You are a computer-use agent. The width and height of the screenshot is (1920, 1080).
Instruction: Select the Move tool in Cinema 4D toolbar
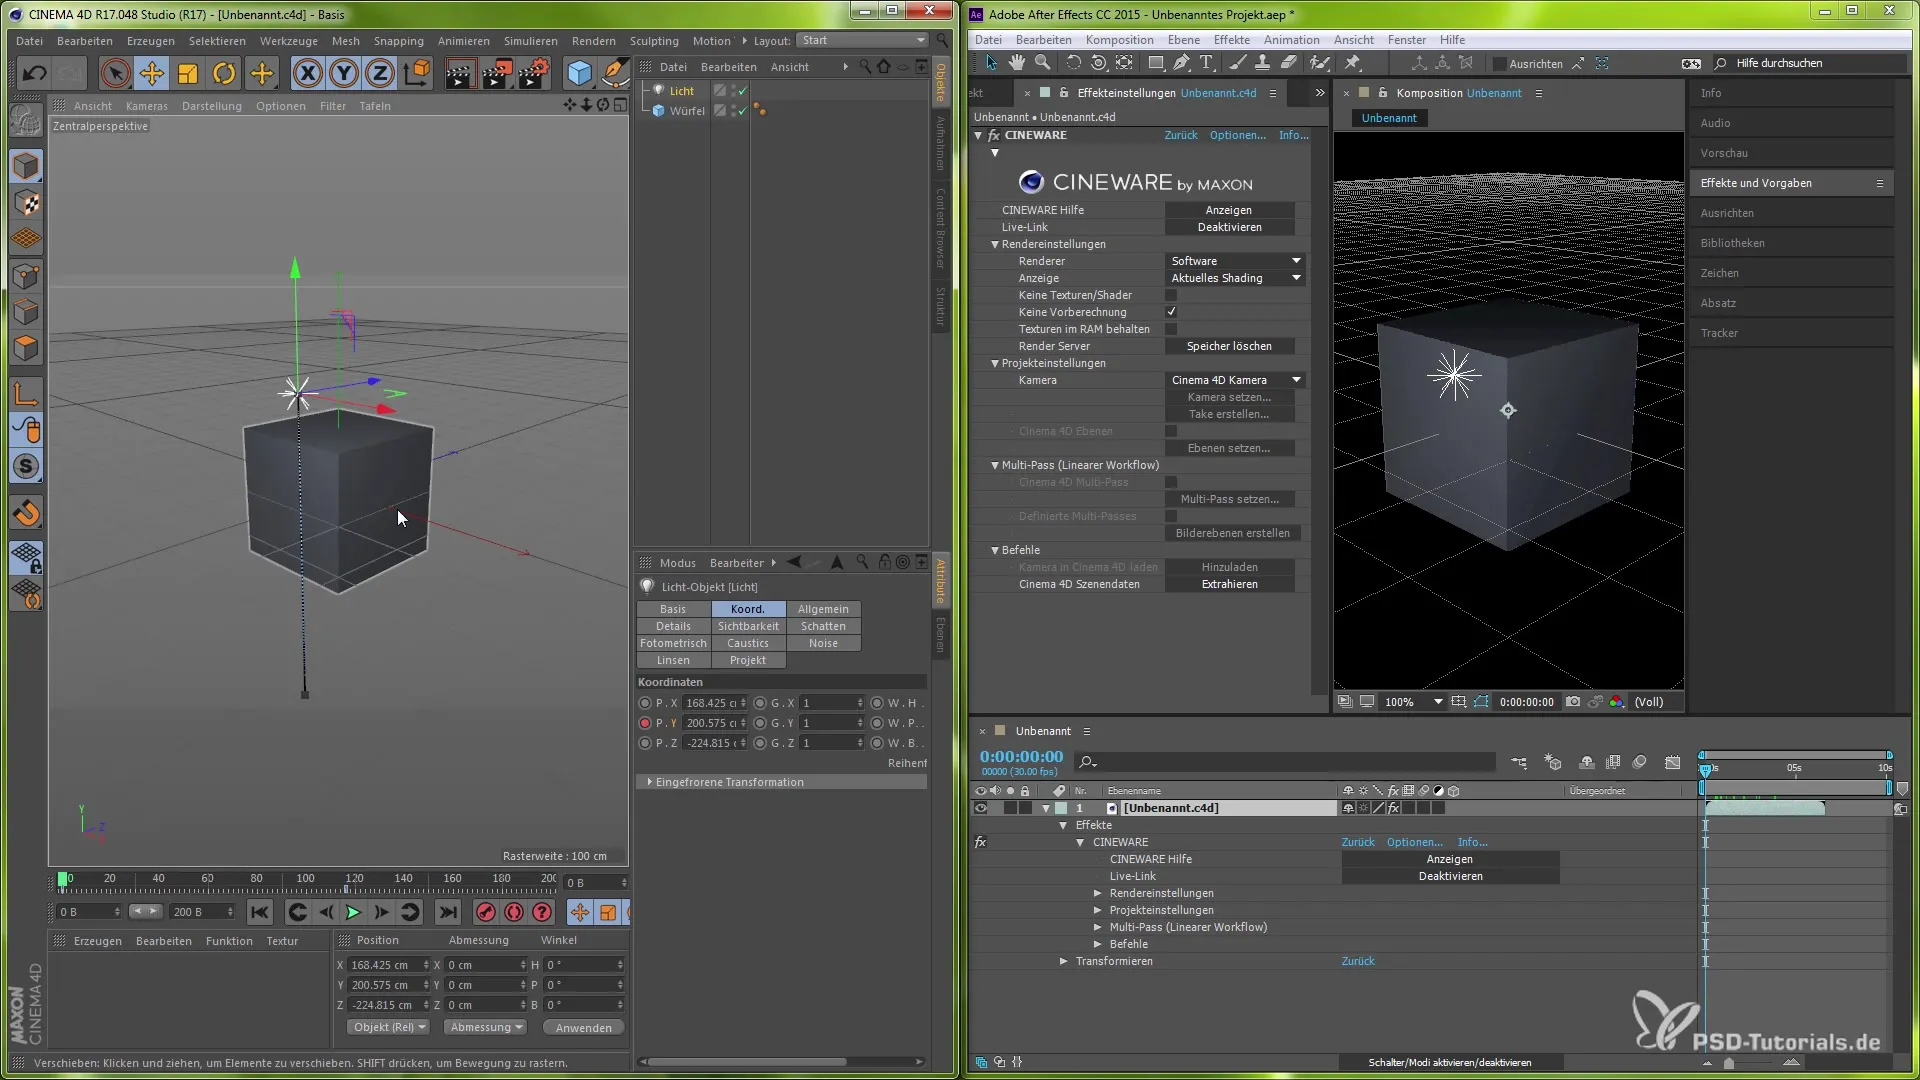(152, 73)
